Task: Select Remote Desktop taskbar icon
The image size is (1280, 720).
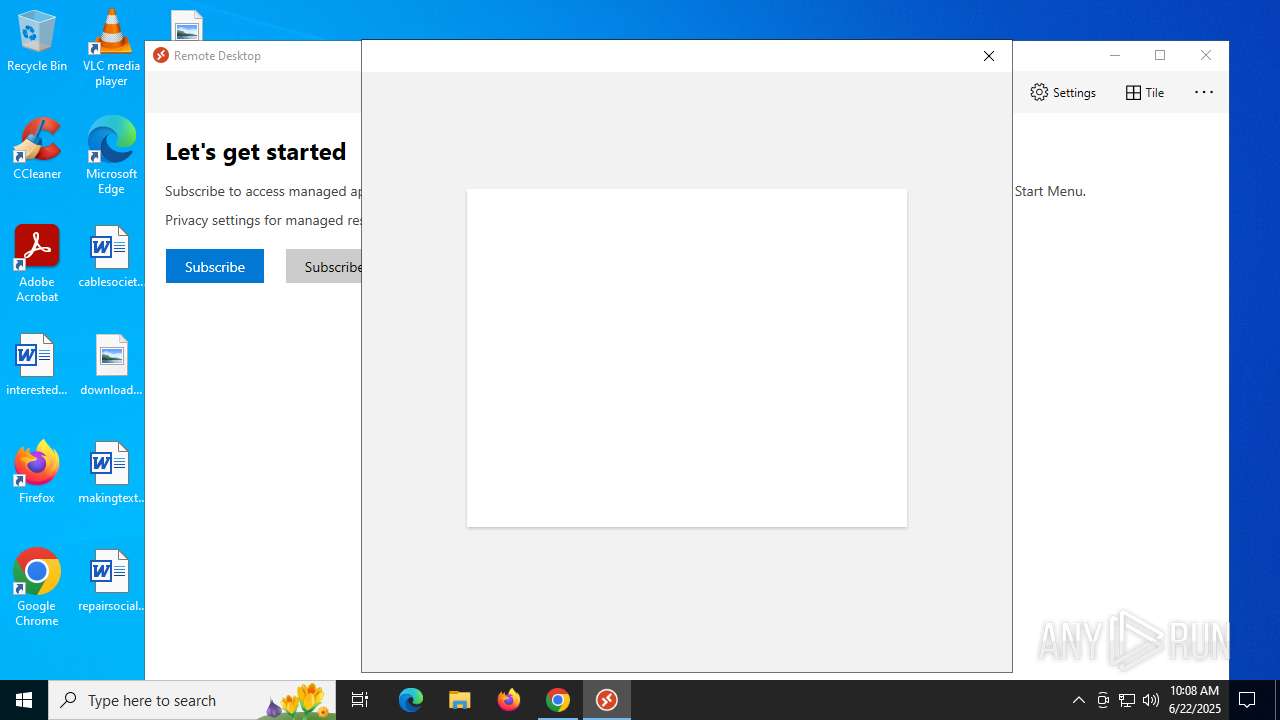Action: point(607,700)
